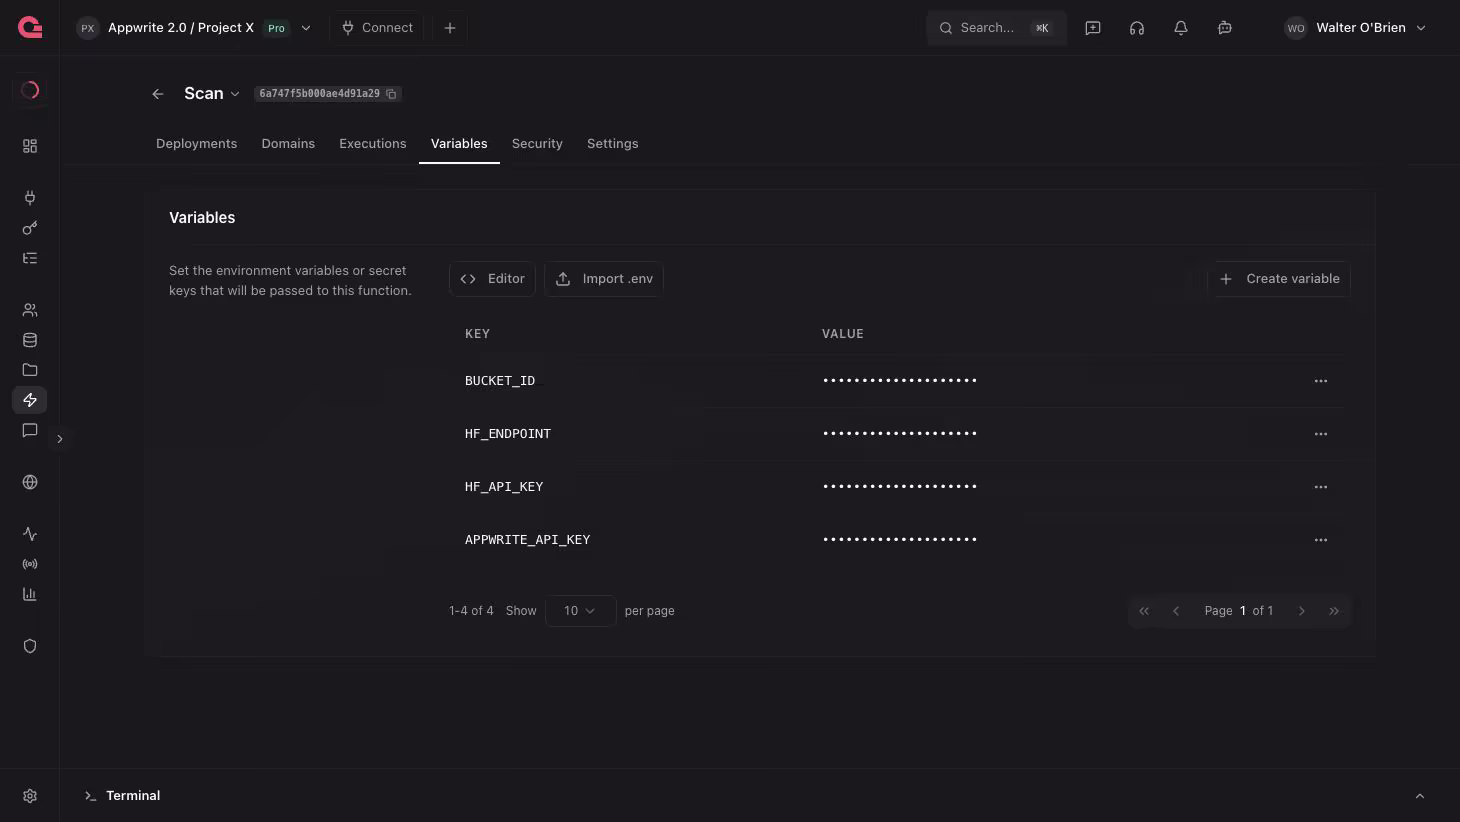Image resolution: width=1460 pixels, height=822 pixels.
Task: Go back with the left arrow icon
Action: click(158, 94)
